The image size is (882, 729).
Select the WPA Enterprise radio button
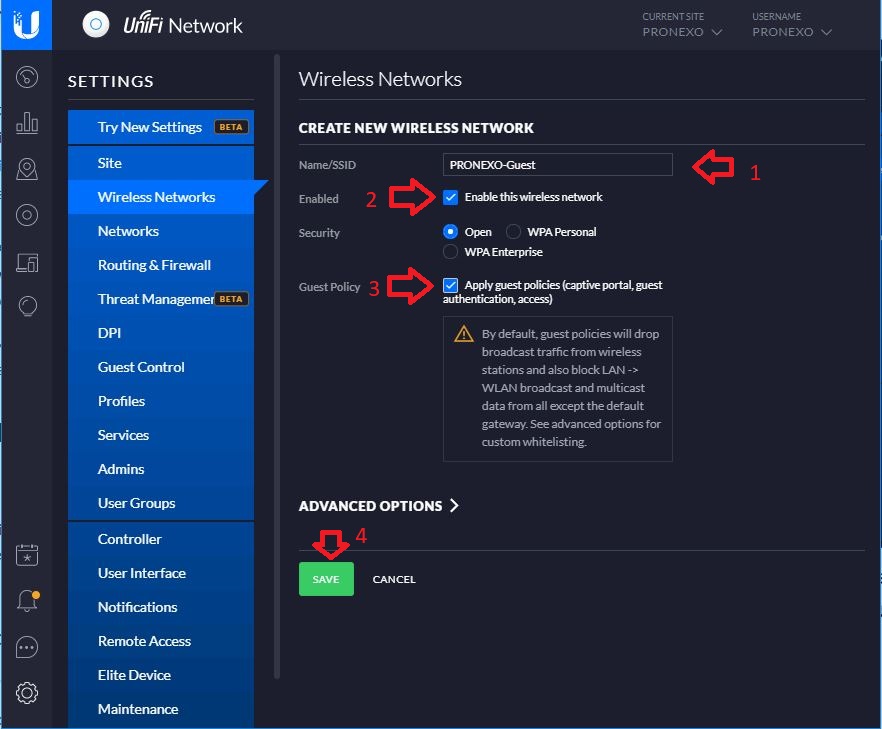pyautogui.click(x=450, y=252)
